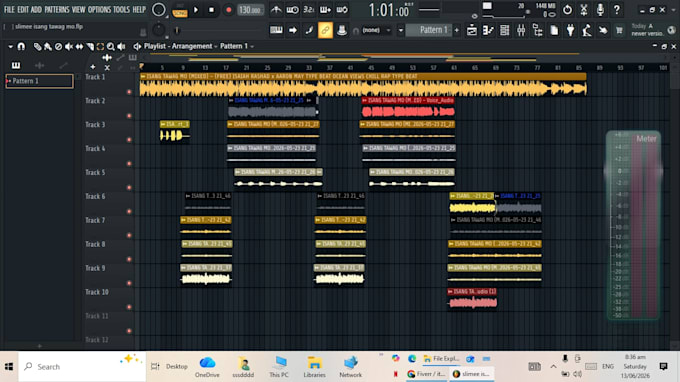Toggle the 3-2-1 recording countdown icon
The image size is (680, 382).
[x=308, y=10]
